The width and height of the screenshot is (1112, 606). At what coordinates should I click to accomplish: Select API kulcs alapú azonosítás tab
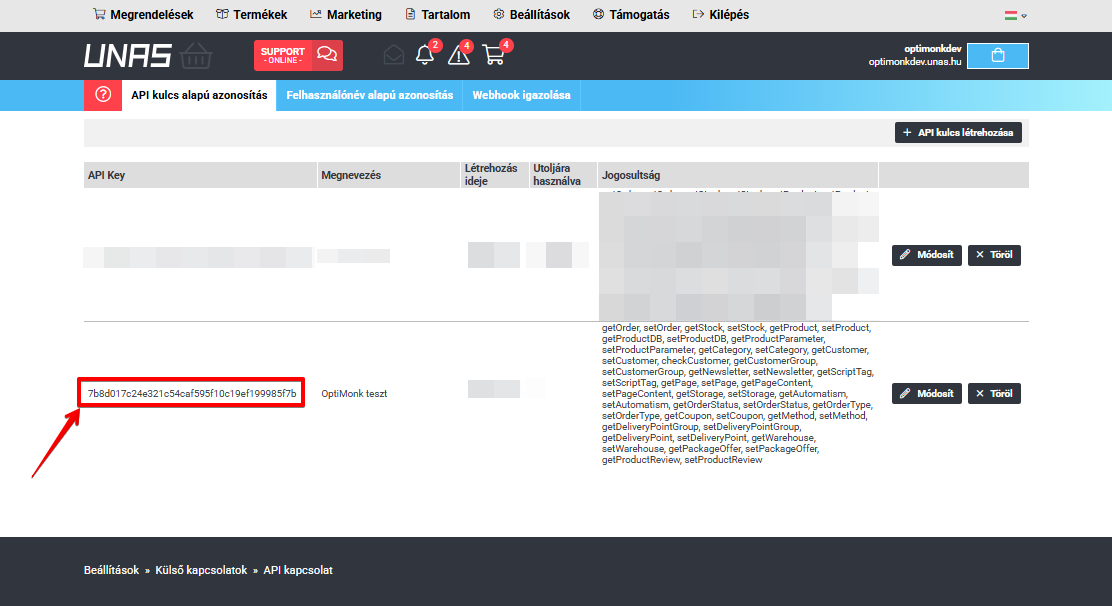coord(199,95)
